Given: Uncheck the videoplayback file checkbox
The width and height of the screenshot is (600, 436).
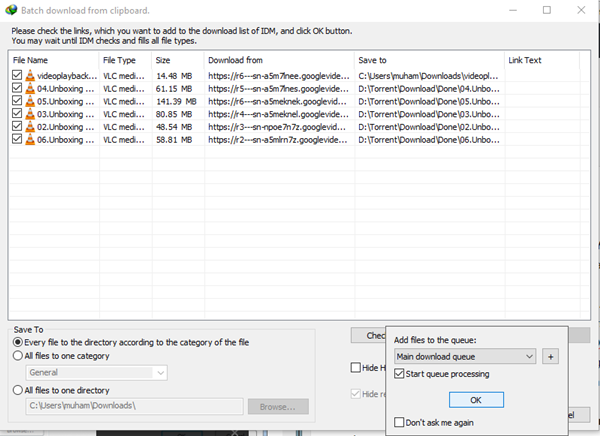Looking at the screenshot, I should tap(17, 75).
